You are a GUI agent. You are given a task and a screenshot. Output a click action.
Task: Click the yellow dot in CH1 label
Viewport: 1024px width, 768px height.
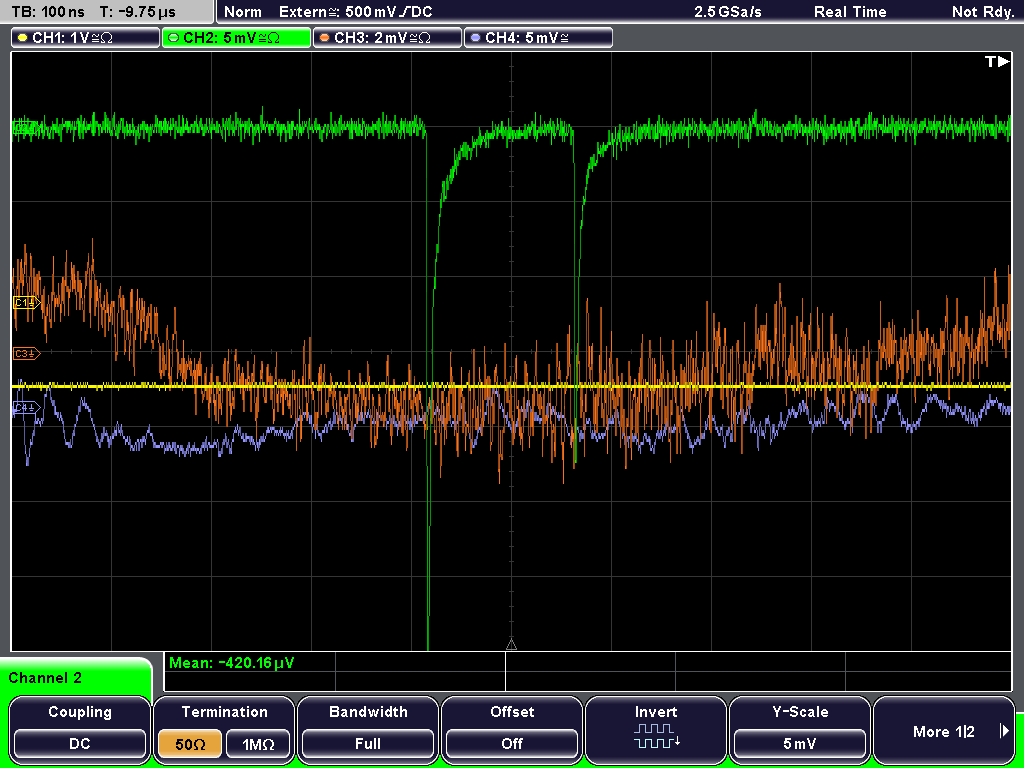(x=23, y=38)
